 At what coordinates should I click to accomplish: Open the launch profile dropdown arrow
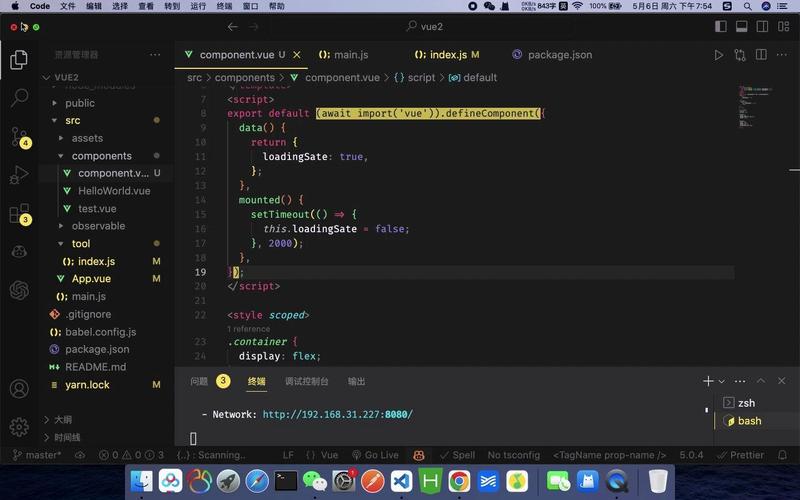pos(722,382)
